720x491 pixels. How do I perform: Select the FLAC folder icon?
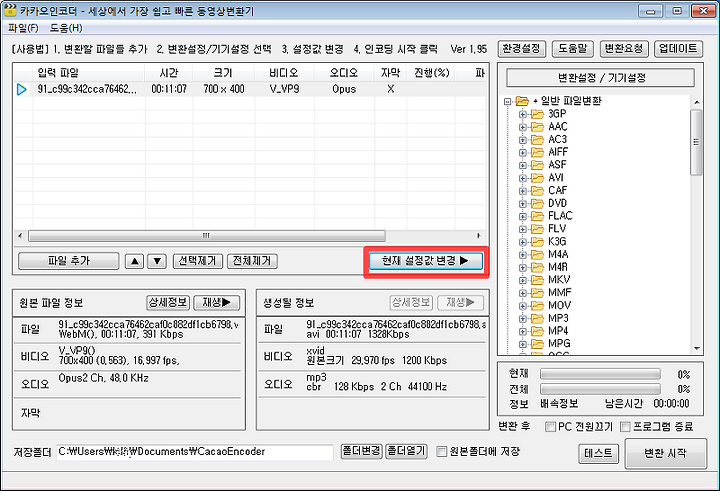tap(537, 216)
